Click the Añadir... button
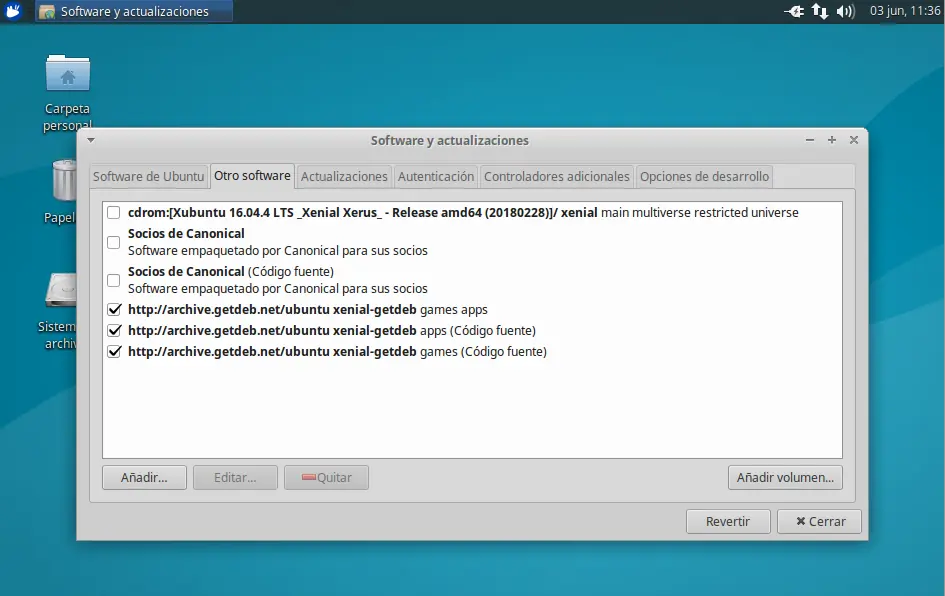 (144, 477)
